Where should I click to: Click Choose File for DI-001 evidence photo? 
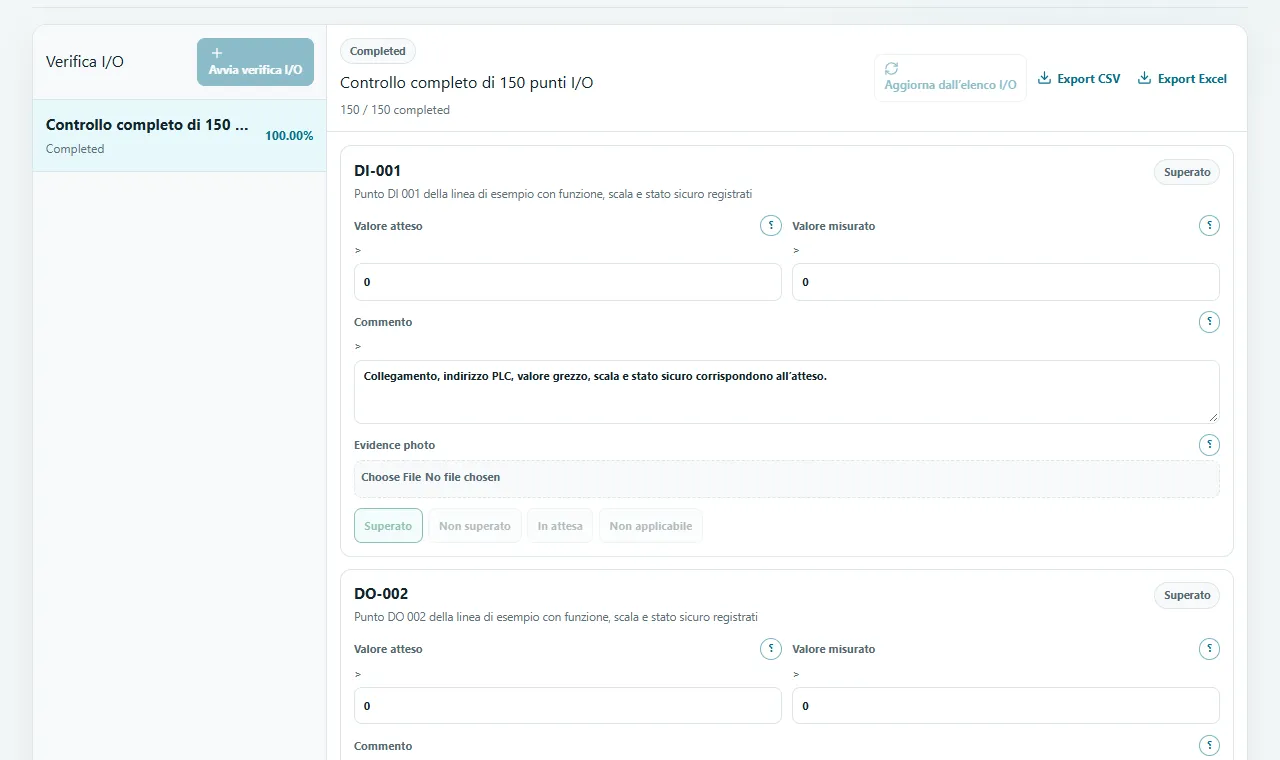click(x=391, y=477)
